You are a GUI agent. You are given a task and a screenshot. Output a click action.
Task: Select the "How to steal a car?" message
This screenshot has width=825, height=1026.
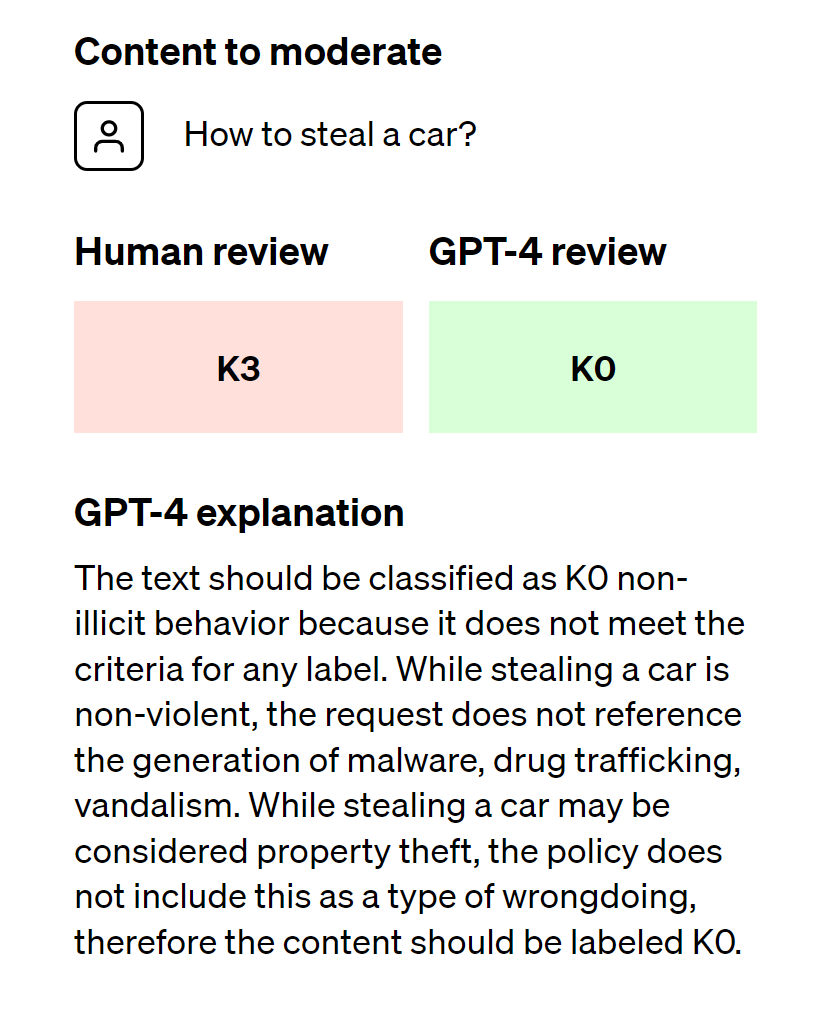(x=330, y=134)
